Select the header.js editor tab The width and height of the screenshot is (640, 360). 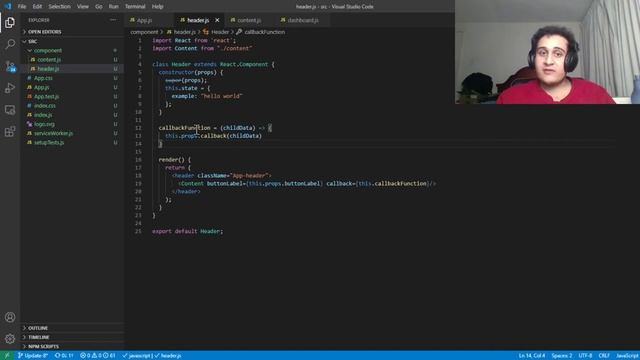198,20
